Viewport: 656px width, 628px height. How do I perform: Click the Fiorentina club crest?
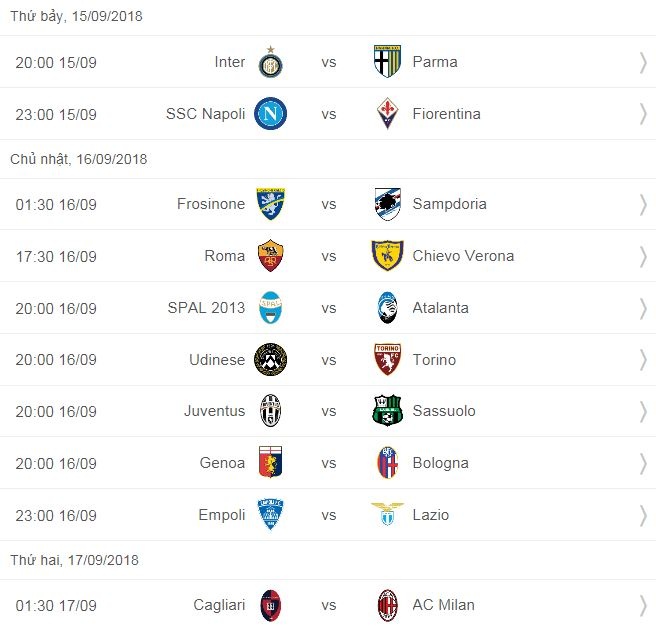pyautogui.click(x=387, y=114)
